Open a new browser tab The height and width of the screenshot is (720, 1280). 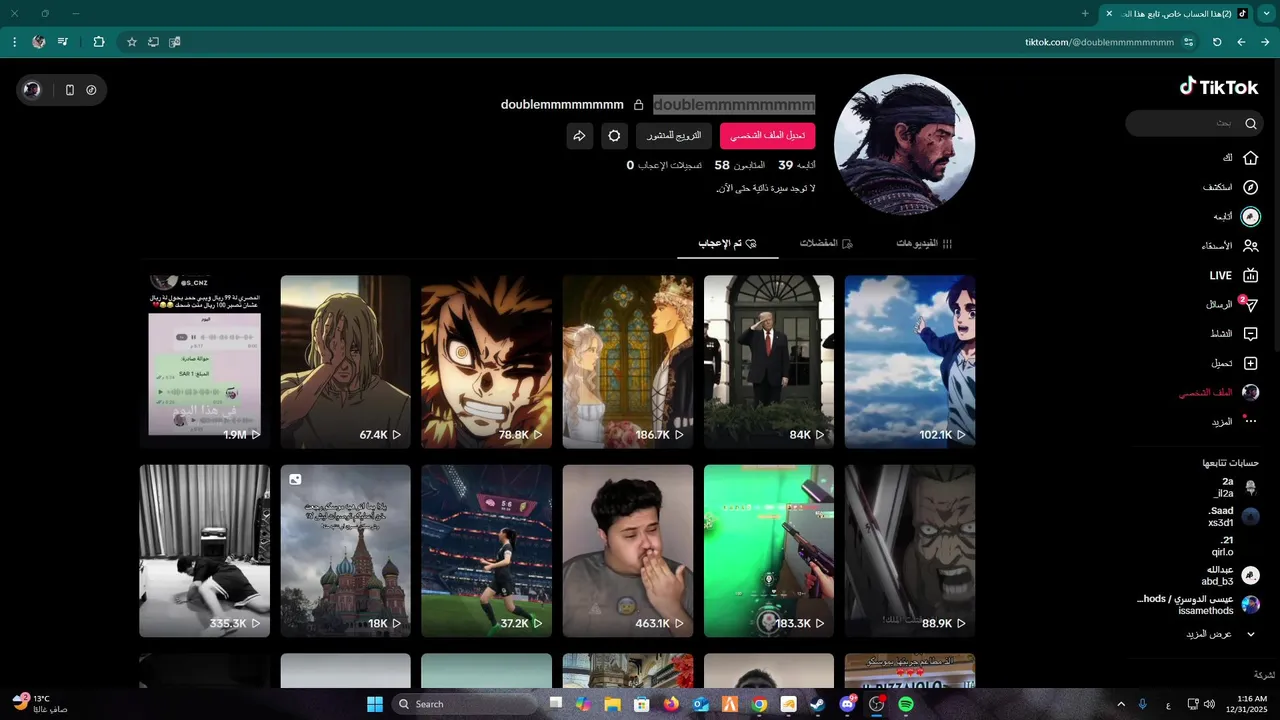(1085, 13)
